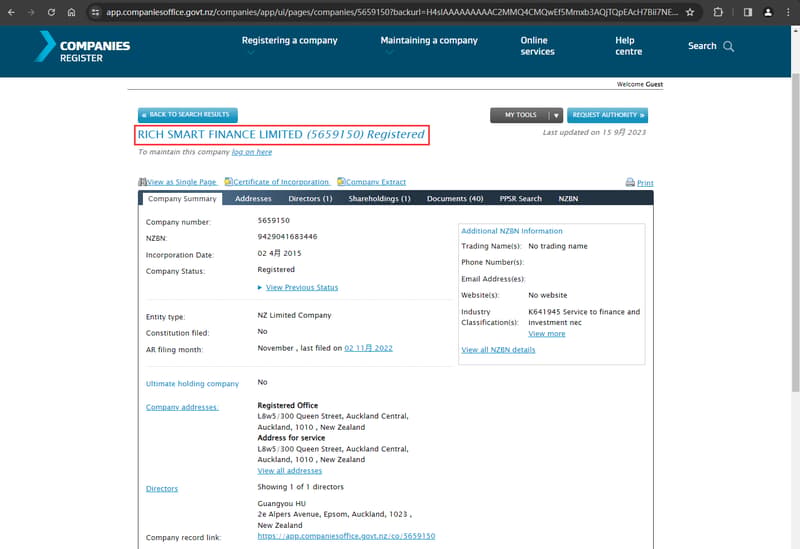This screenshot has height=549, width=800.
Task: Click the K641945 industry classification text
Action: [584, 317]
